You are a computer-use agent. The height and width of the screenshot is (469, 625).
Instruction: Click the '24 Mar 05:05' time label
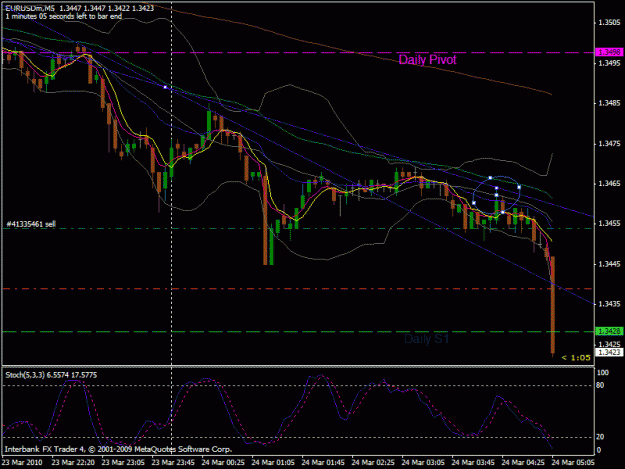tap(573, 462)
